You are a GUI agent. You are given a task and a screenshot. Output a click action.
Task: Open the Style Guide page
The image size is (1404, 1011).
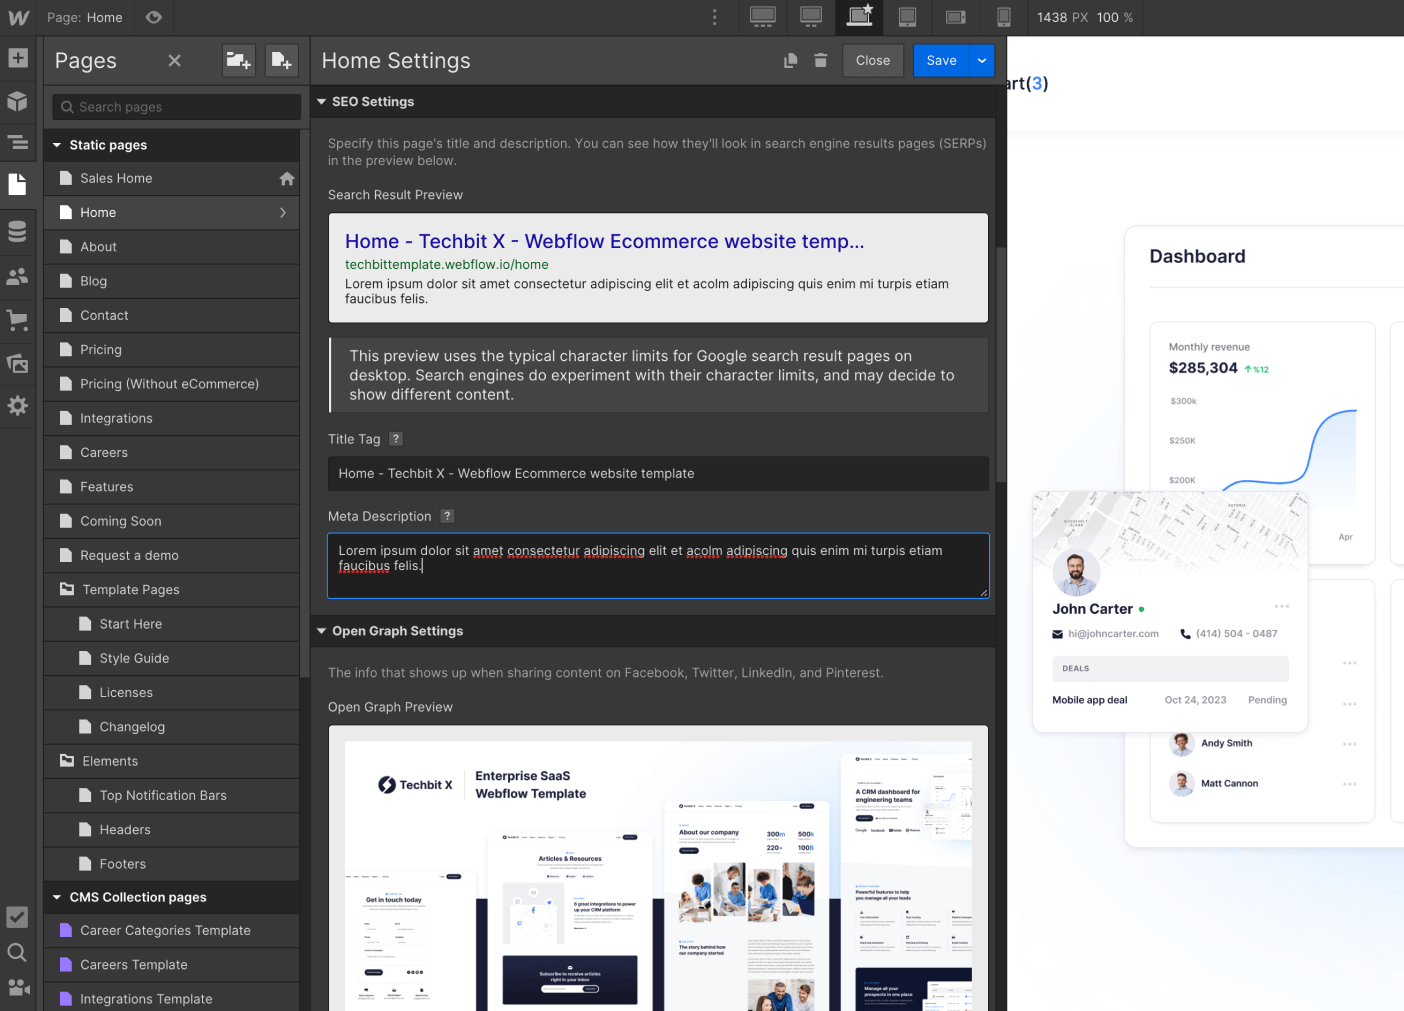coord(134,658)
